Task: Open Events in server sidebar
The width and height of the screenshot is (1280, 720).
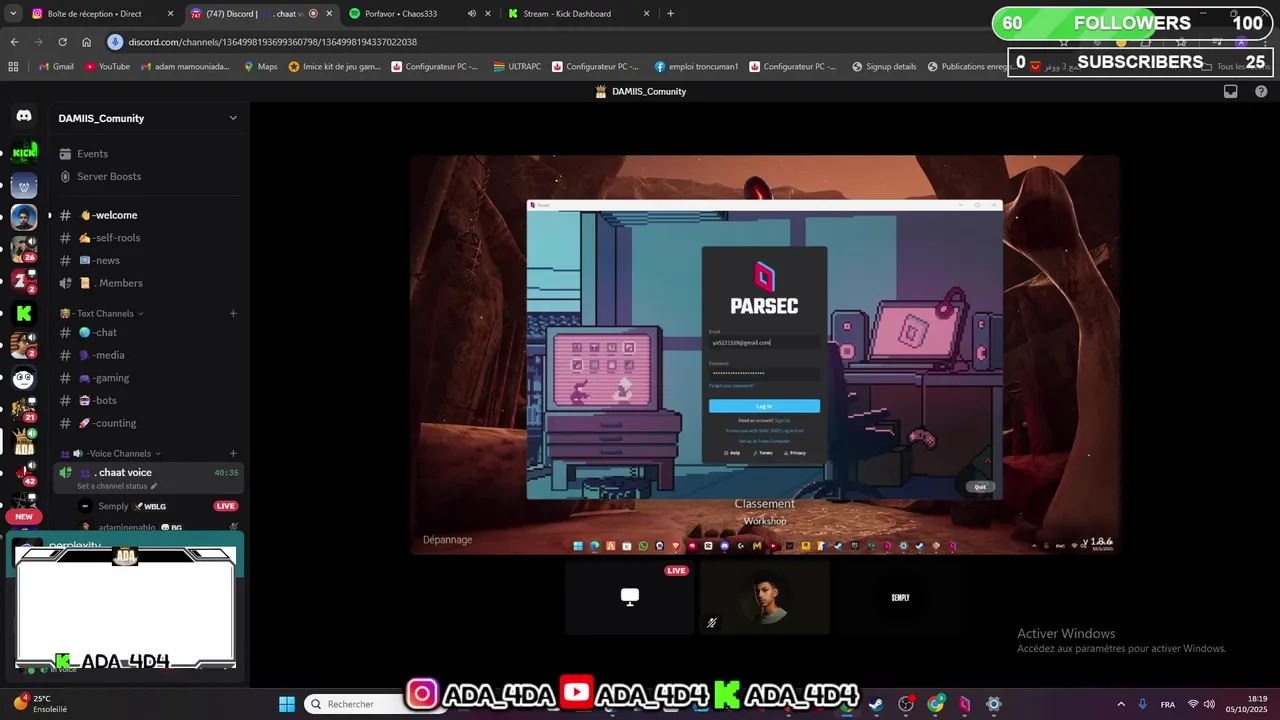Action: coord(148,154)
